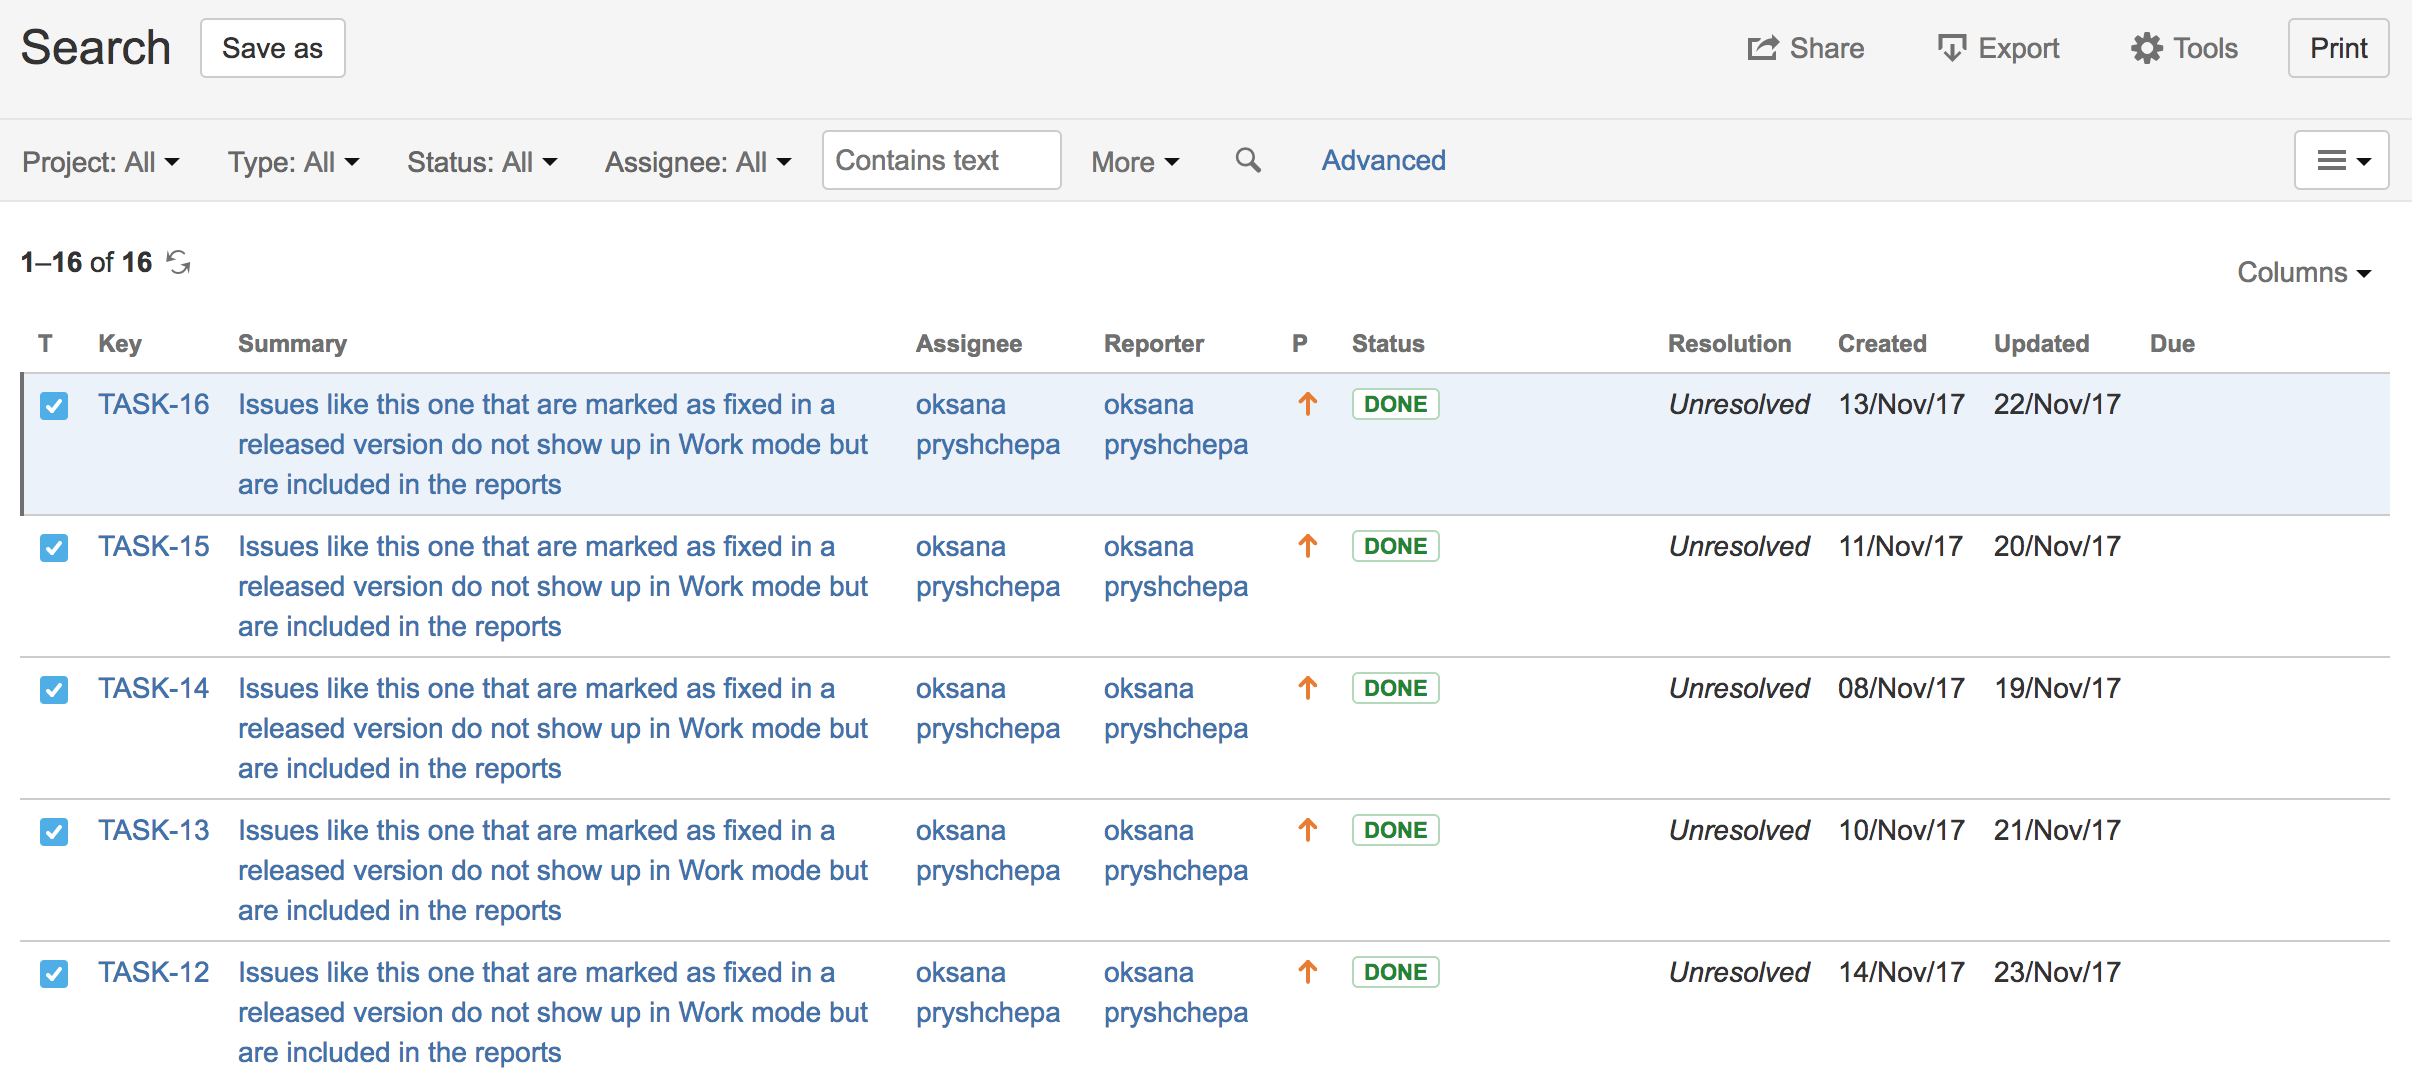
Task: Click the Save as button
Action: [272, 48]
